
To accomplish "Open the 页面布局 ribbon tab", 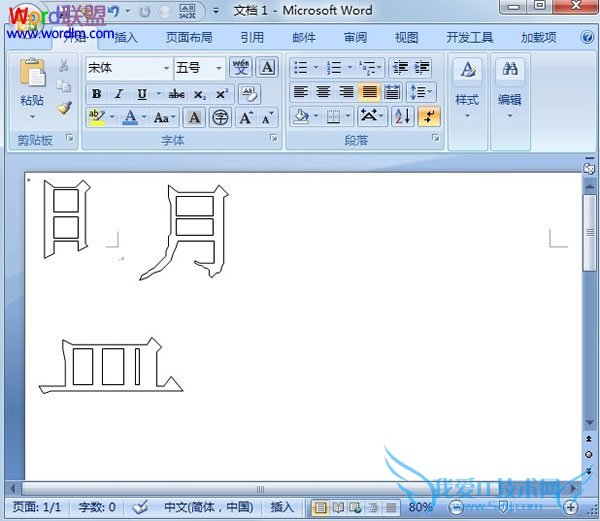I will pos(189,37).
